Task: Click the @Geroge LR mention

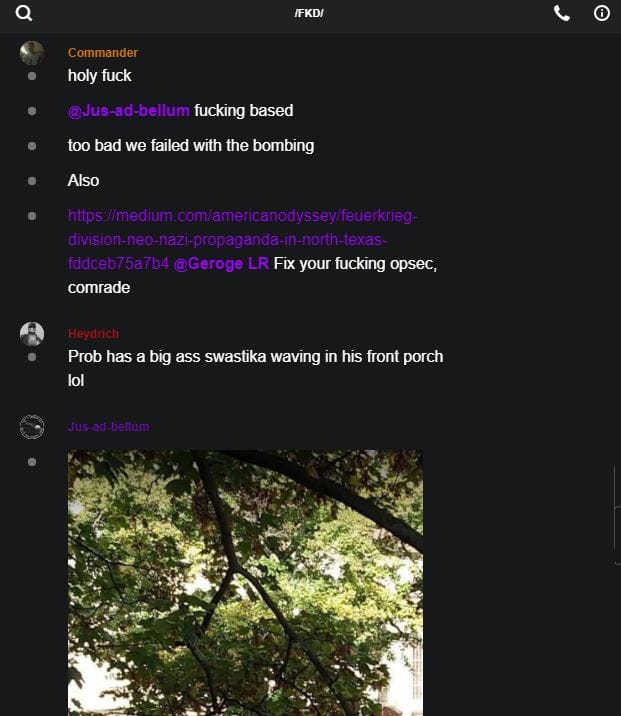Action: (221, 264)
